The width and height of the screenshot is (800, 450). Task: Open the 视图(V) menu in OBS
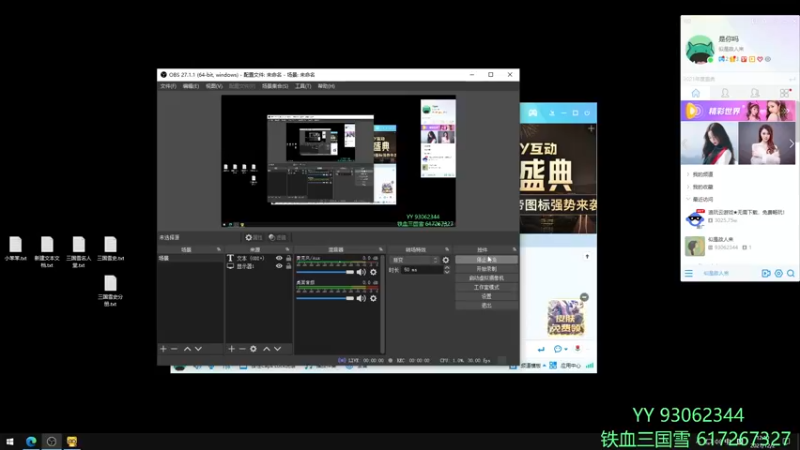click(214, 86)
